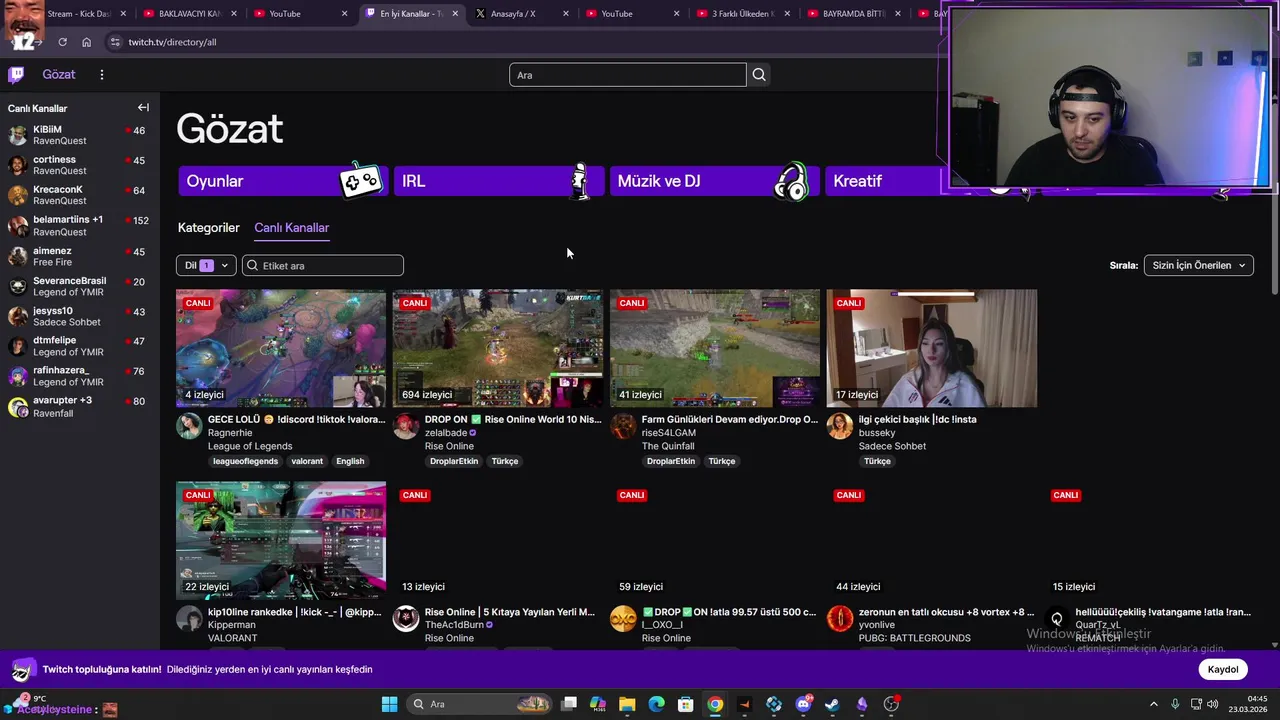Image resolution: width=1280 pixels, height=720 pixels.
Task: Open Windows Start menu
Action: tap(389, 704)
